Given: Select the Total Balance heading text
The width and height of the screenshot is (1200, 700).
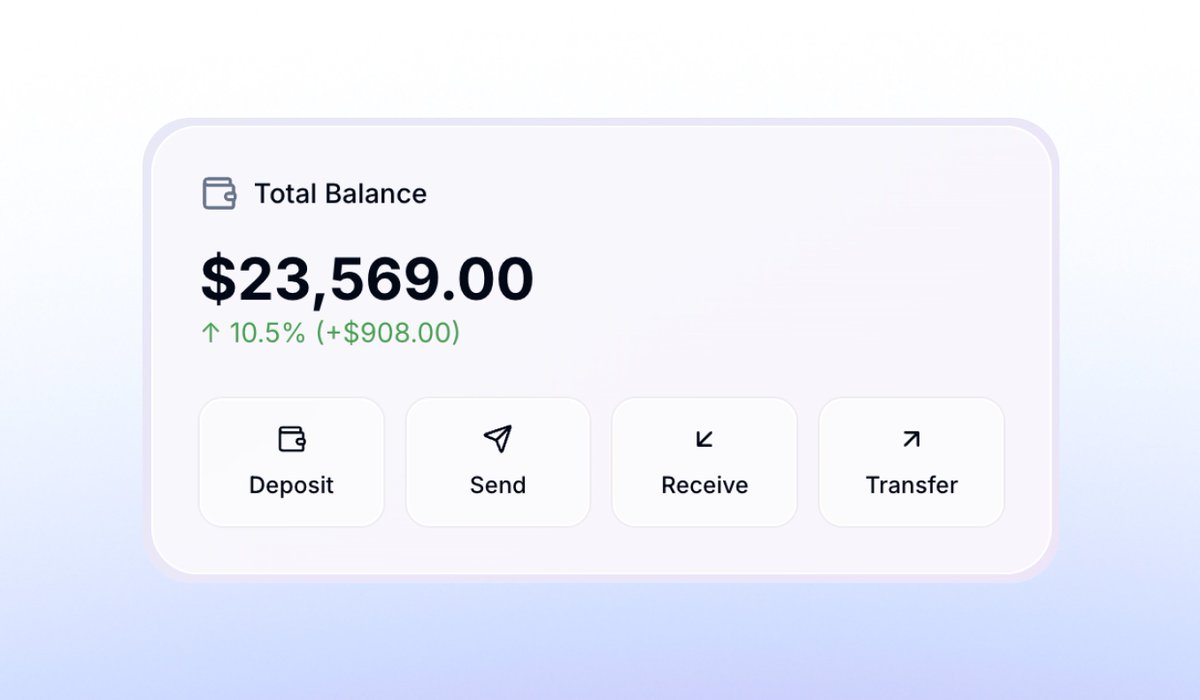Looking at the screenshot, I should click(x=340, y=194).
